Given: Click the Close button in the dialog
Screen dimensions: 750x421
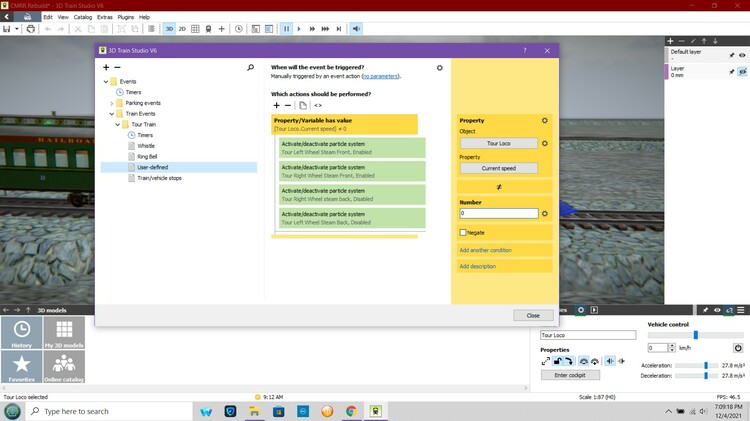Looking at the screenshot, I should pyautogui.click(x=533, y=315).
